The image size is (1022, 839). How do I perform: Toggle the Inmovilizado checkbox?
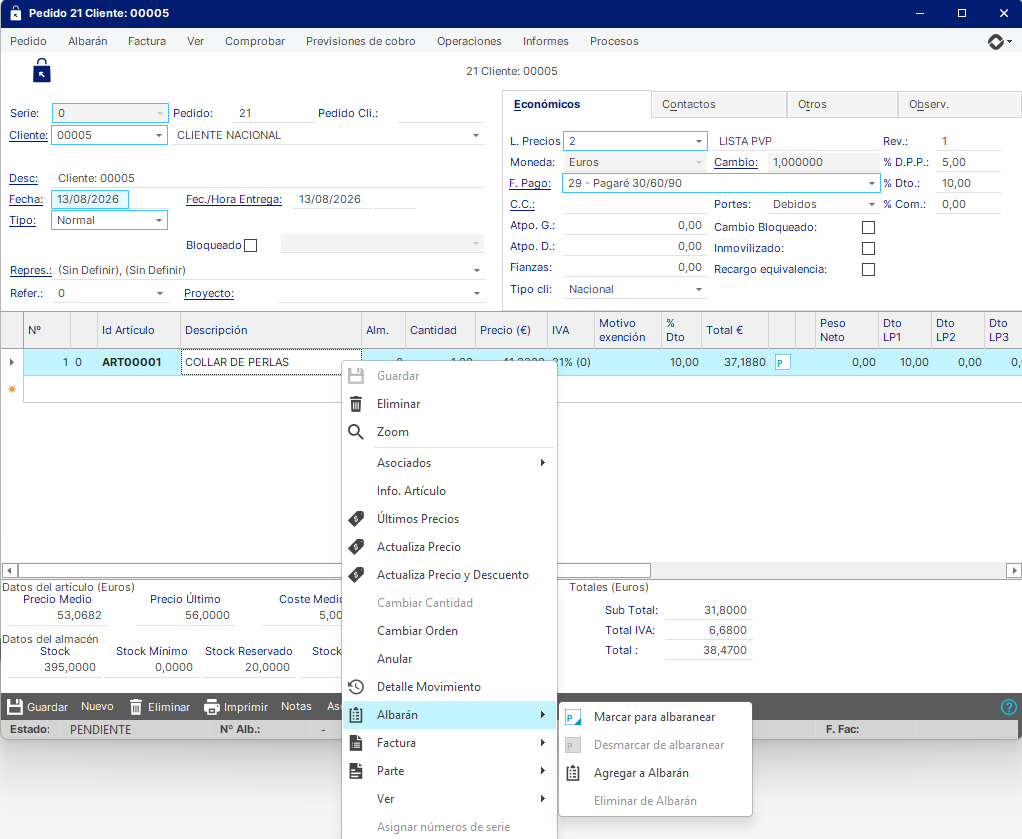tap(868, 248)
